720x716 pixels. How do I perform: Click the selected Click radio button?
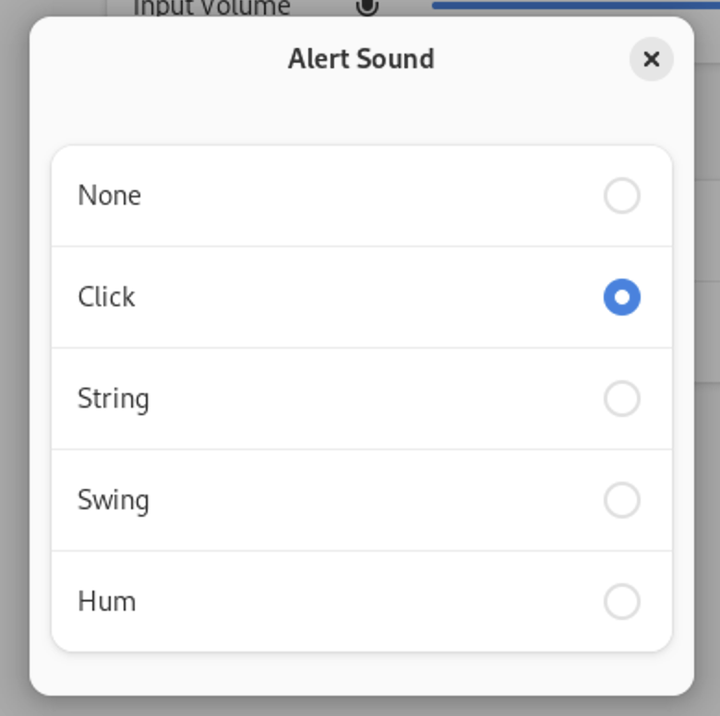621,297
